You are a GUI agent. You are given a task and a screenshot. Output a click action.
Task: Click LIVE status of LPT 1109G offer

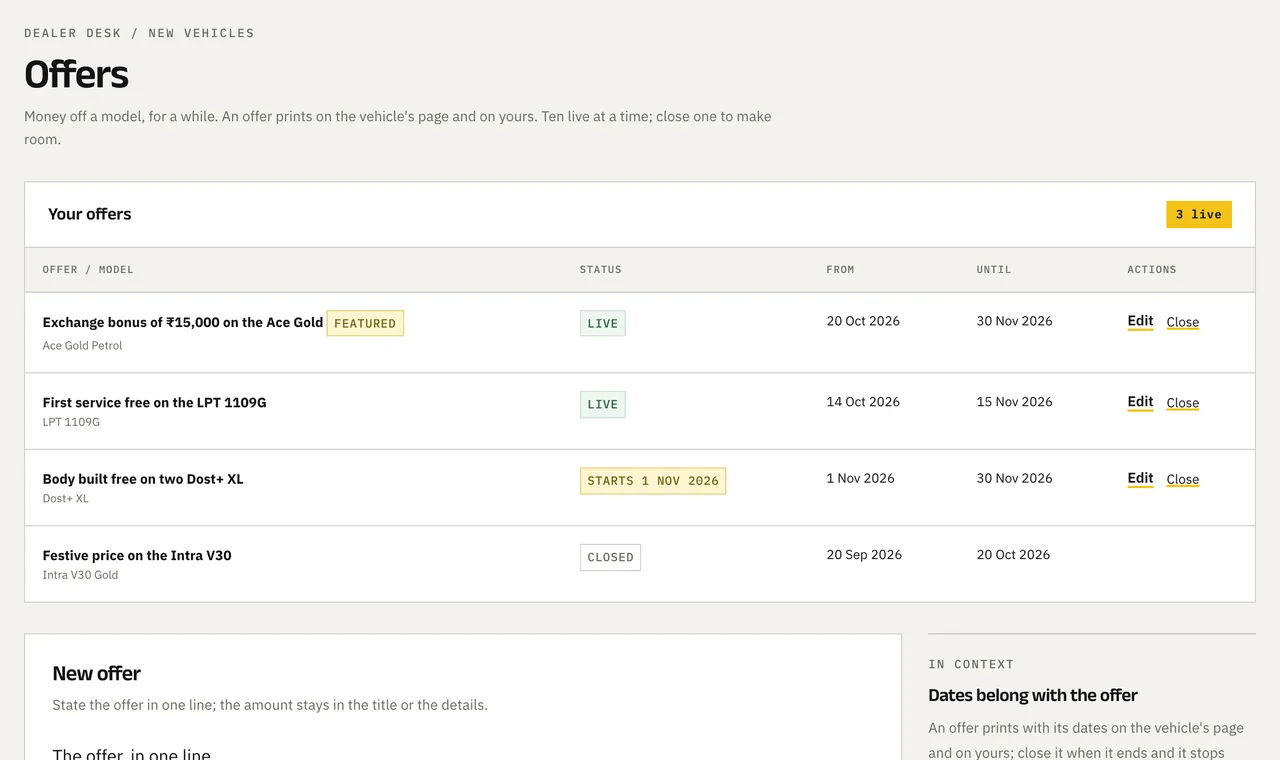click(602, 404)
